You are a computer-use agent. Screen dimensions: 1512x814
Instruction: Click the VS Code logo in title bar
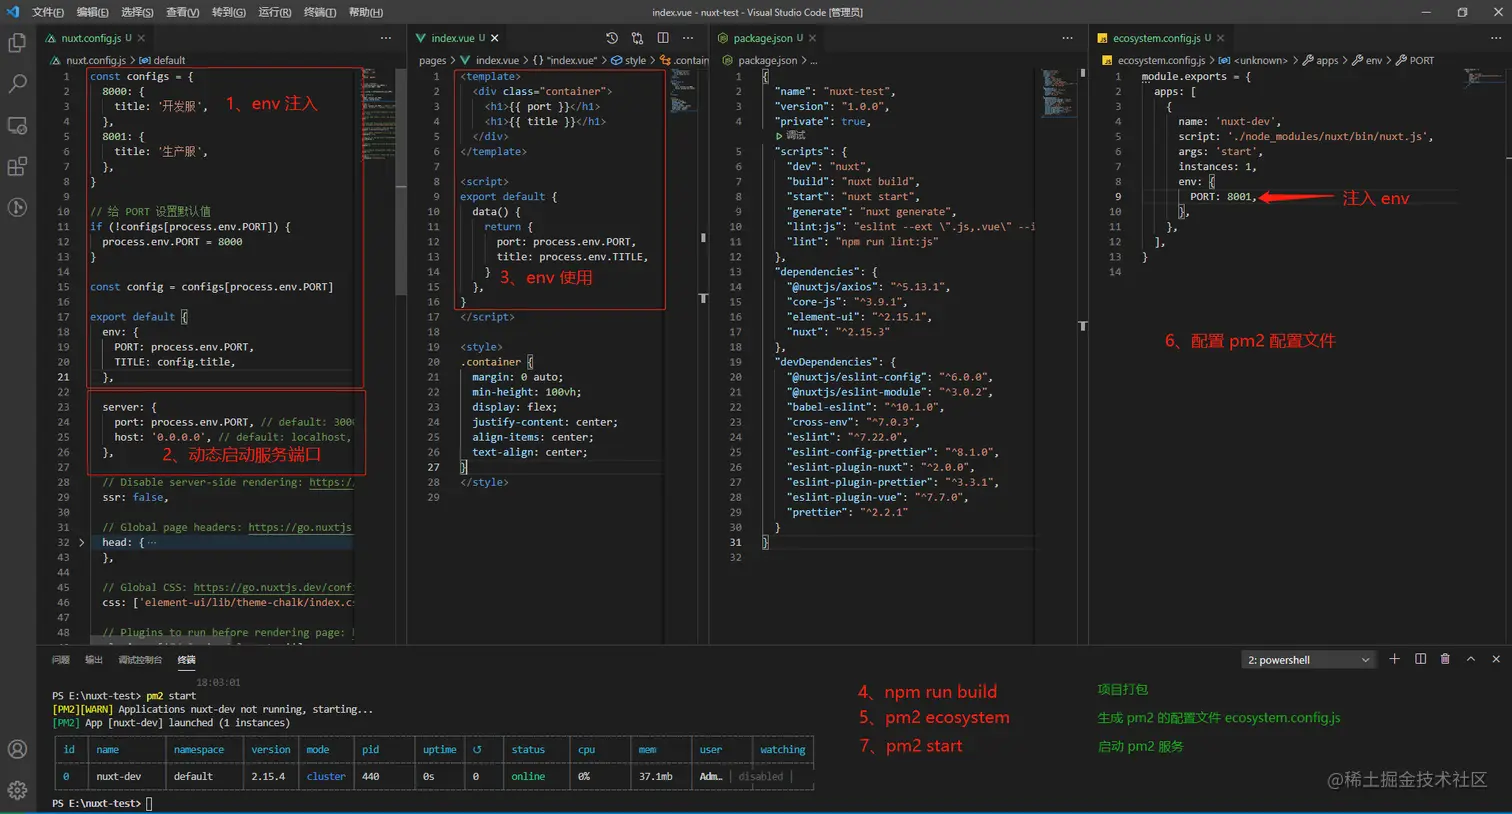(12, 12)
